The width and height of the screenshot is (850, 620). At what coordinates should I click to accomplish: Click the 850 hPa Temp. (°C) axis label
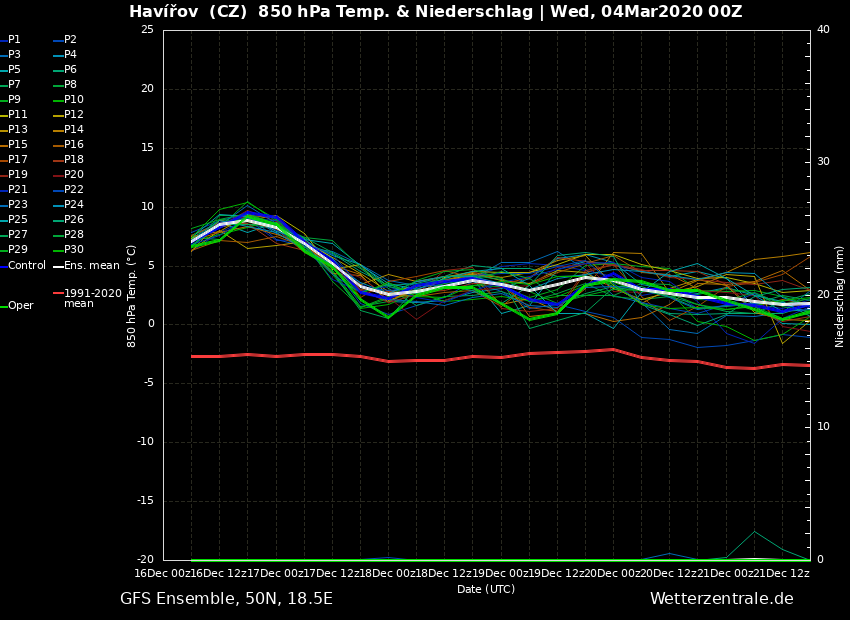tap(132, 295)
